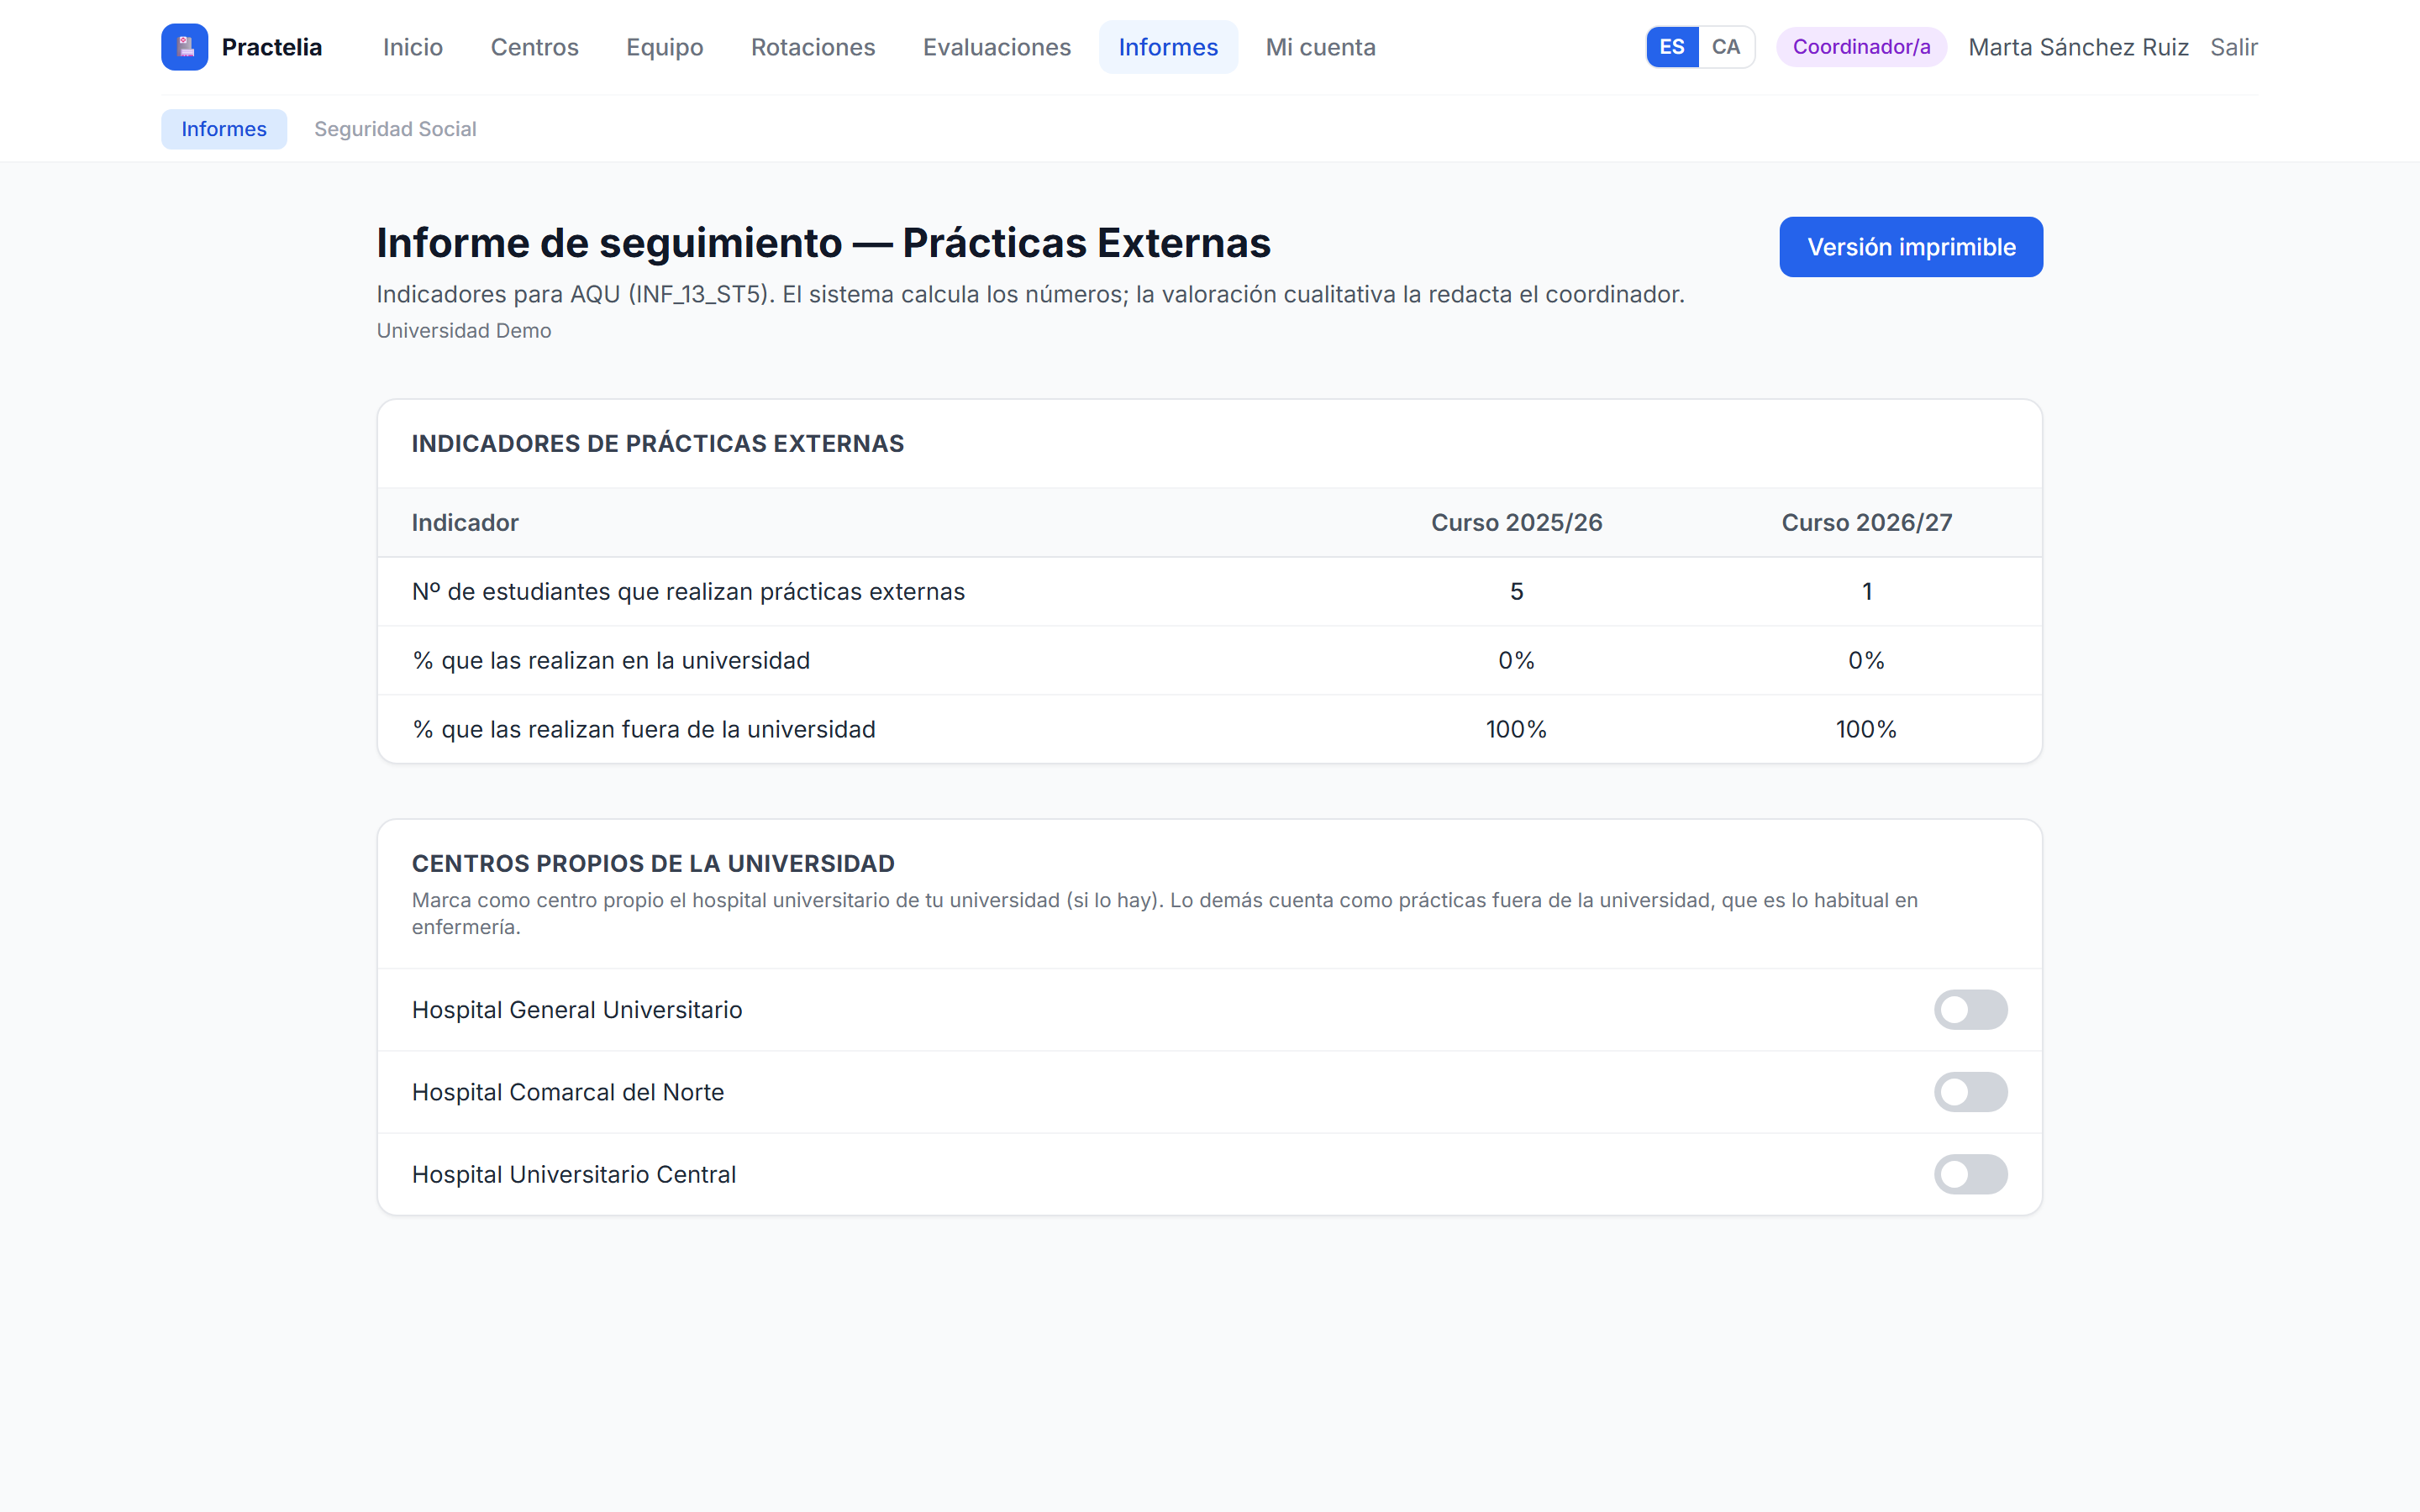Screen dimensions: 2420x1512
Task: Click the Nº de estudiantes indicator row label
Action: tap(688, 592)
